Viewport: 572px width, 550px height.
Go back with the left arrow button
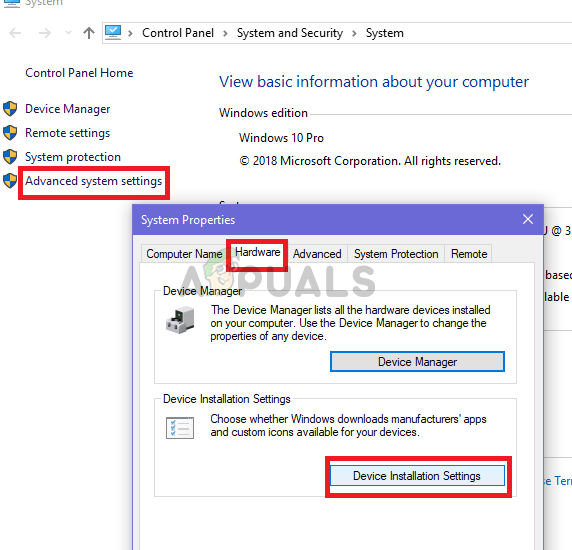pyautogui.click(x=15, y=33)
